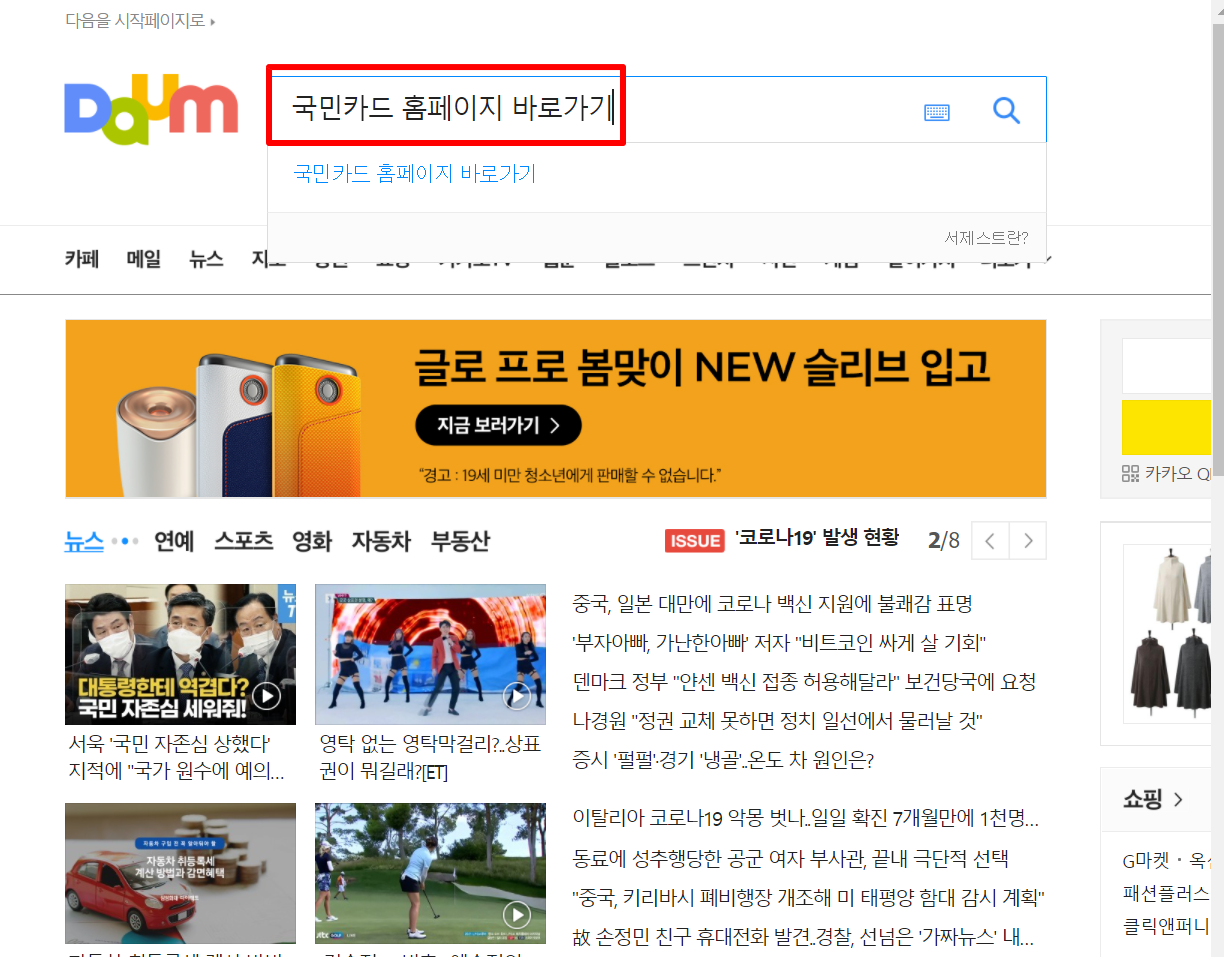Image resolution: width=1224 pixels, height=957 pixels.
Task: Click the magnifying glass search button
Action: click(1006, 111)
